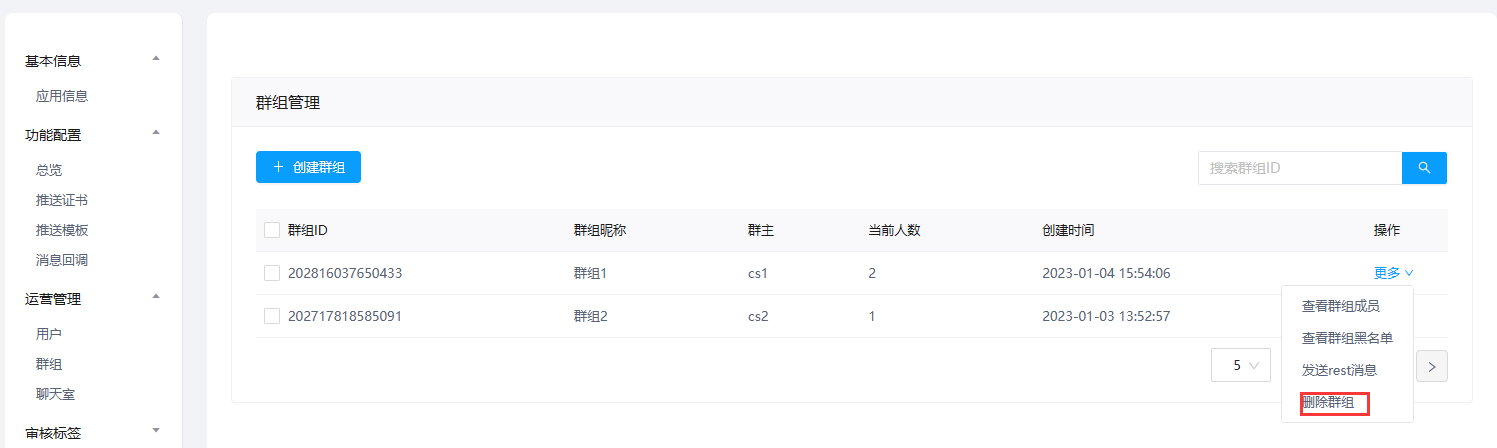Open 应用信息 in the sidebar
The width and height of the screenshot is (1497, 448).
(62, 96)
